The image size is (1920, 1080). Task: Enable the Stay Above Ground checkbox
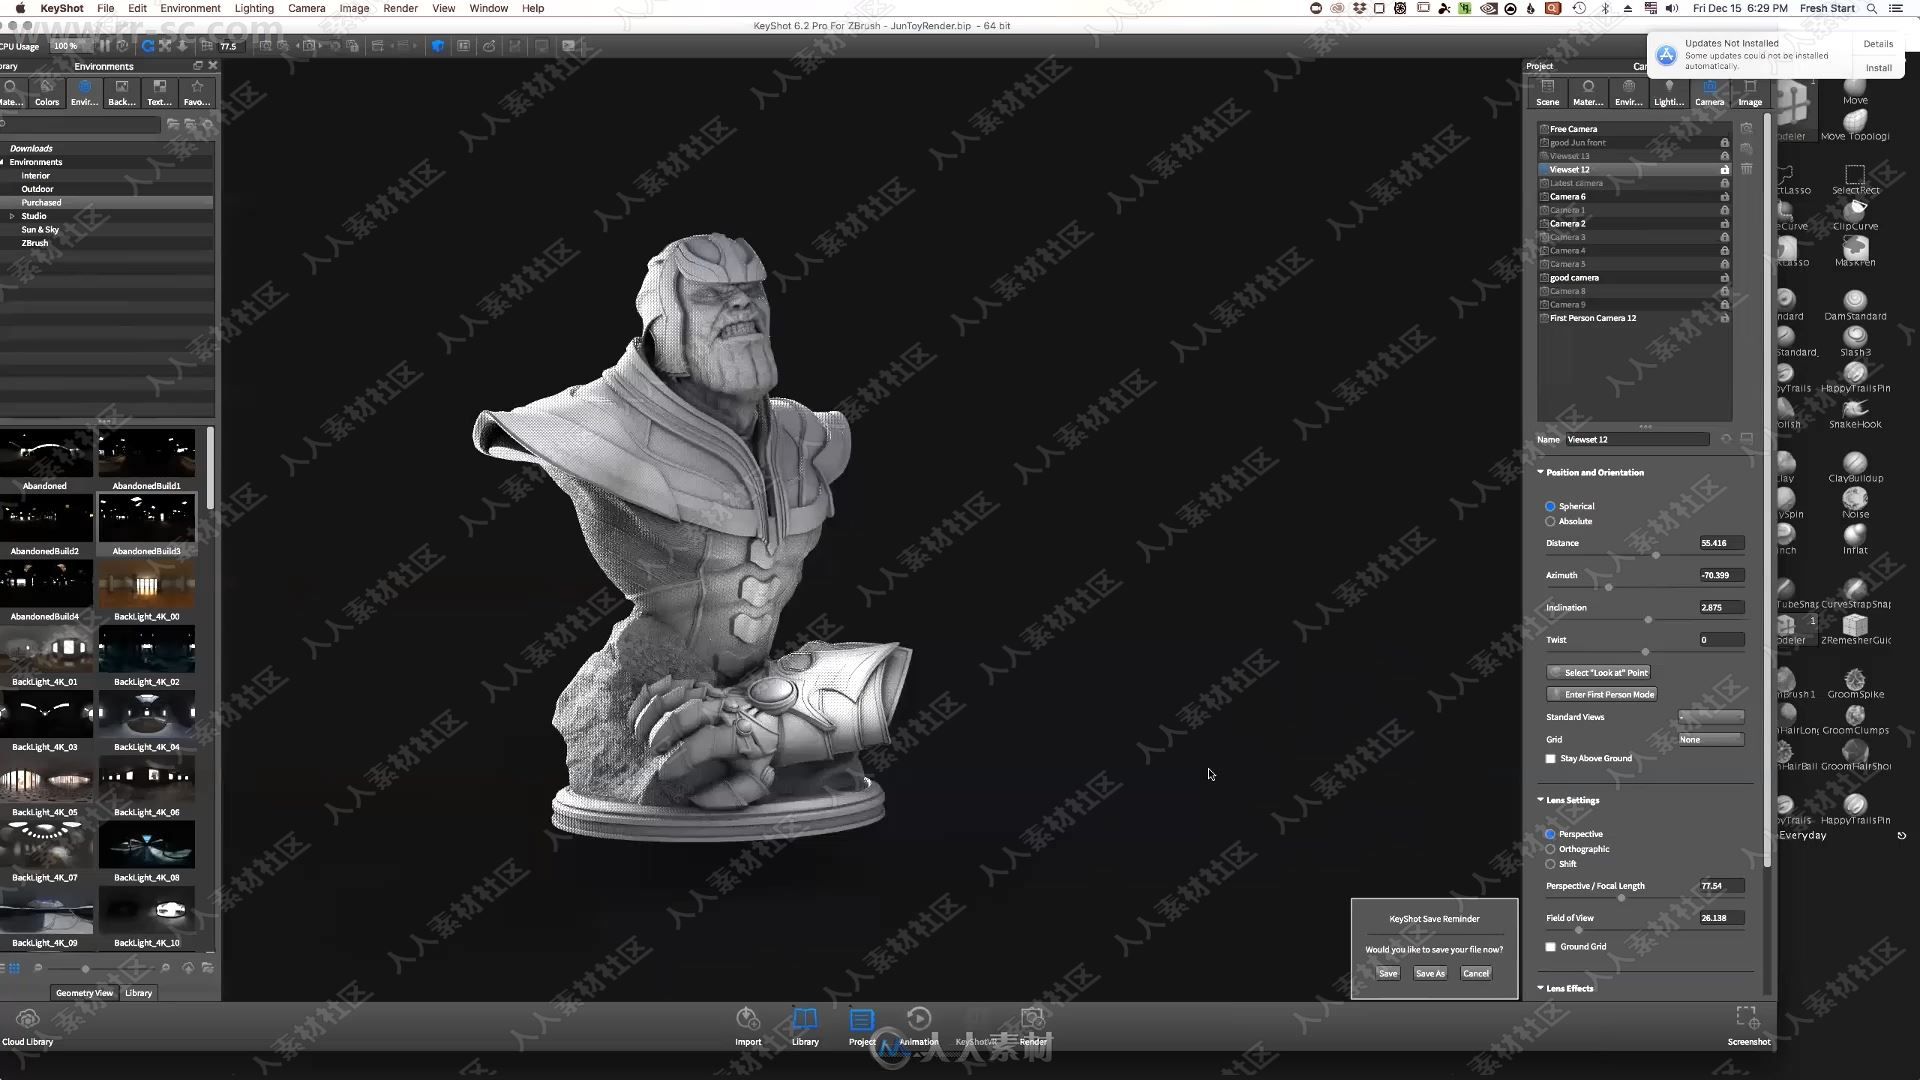pyautogui.click(x=1551, y=759)
